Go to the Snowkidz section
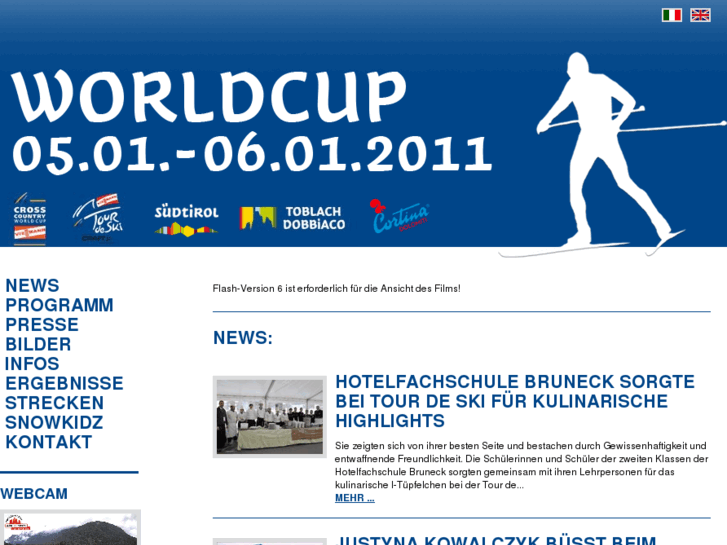The height and width of the screenshot is (545, 727). 54,423
